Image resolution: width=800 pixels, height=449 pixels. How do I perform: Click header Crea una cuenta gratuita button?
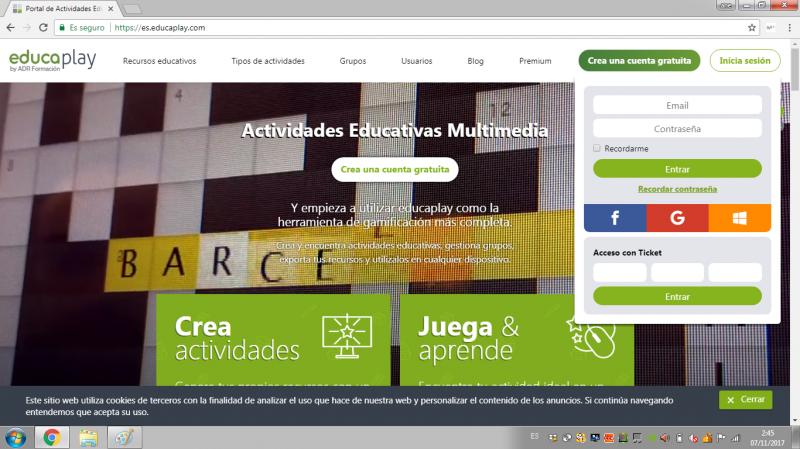639,61
